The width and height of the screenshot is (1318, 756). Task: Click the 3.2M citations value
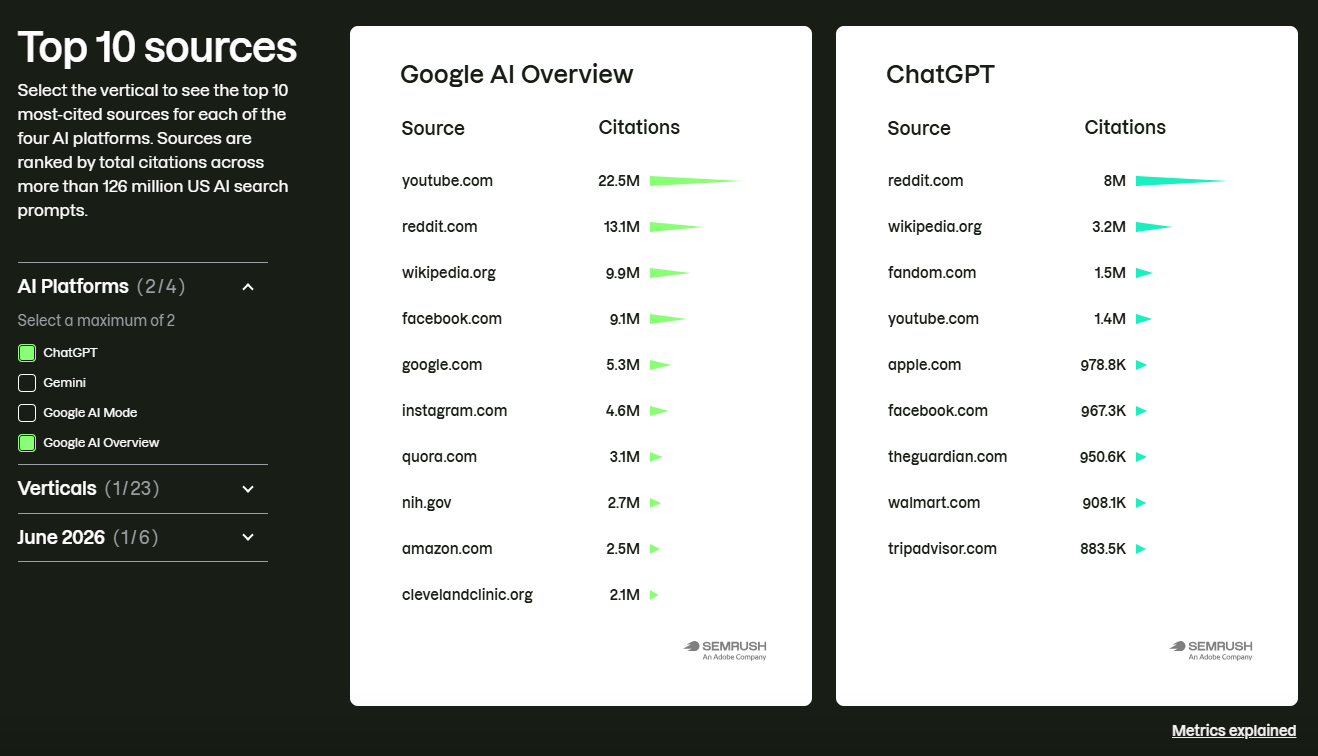(x=1108, y=227)
